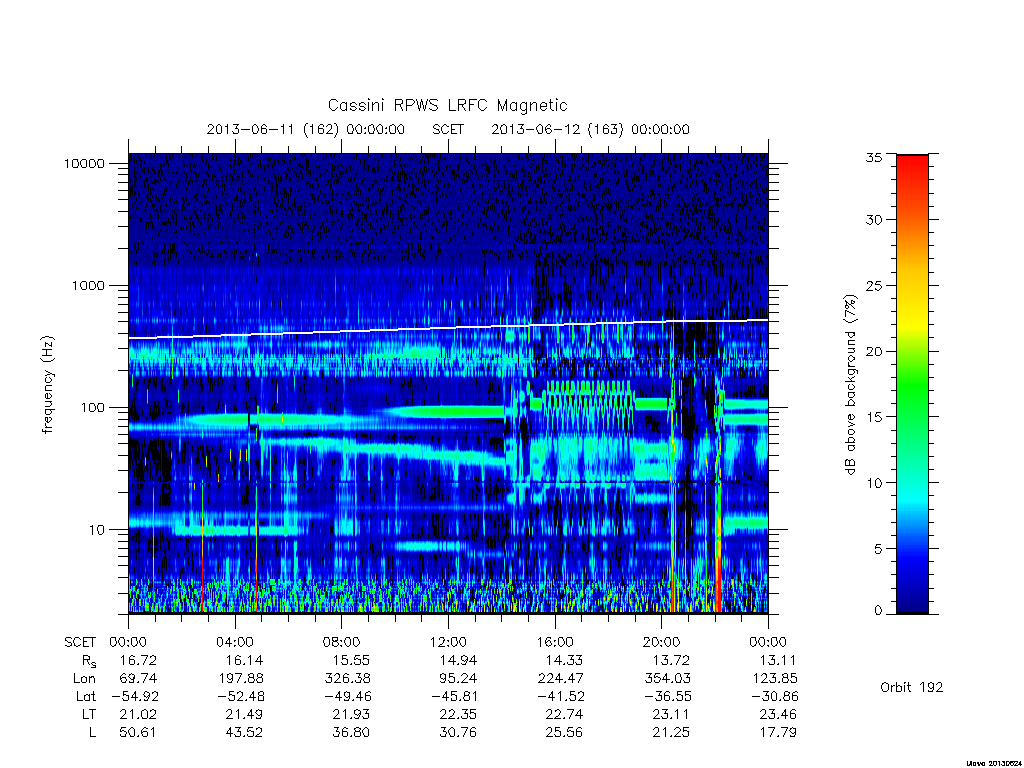Click the 16:00 SCET time marker
The width and height of the screenshot is (1024, 768).
554,642
